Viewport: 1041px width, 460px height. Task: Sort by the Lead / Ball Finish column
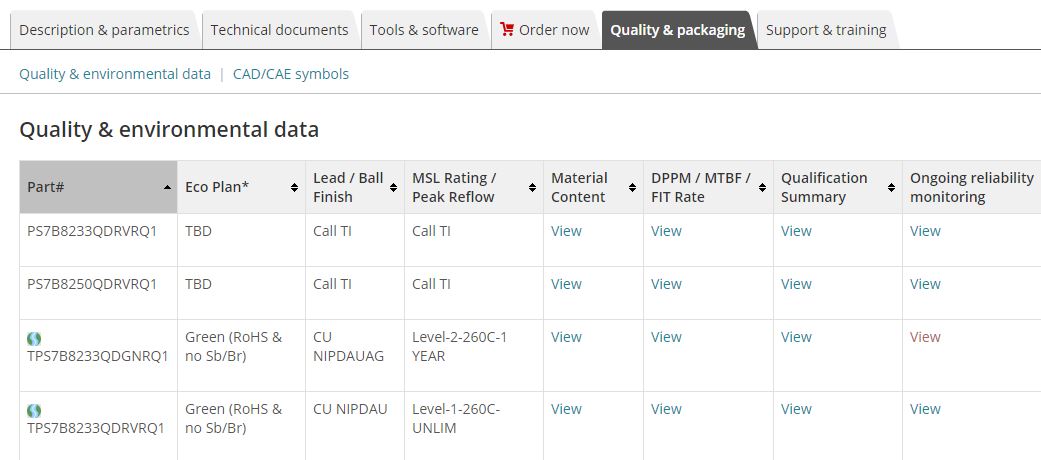click(x=394, y=188)
